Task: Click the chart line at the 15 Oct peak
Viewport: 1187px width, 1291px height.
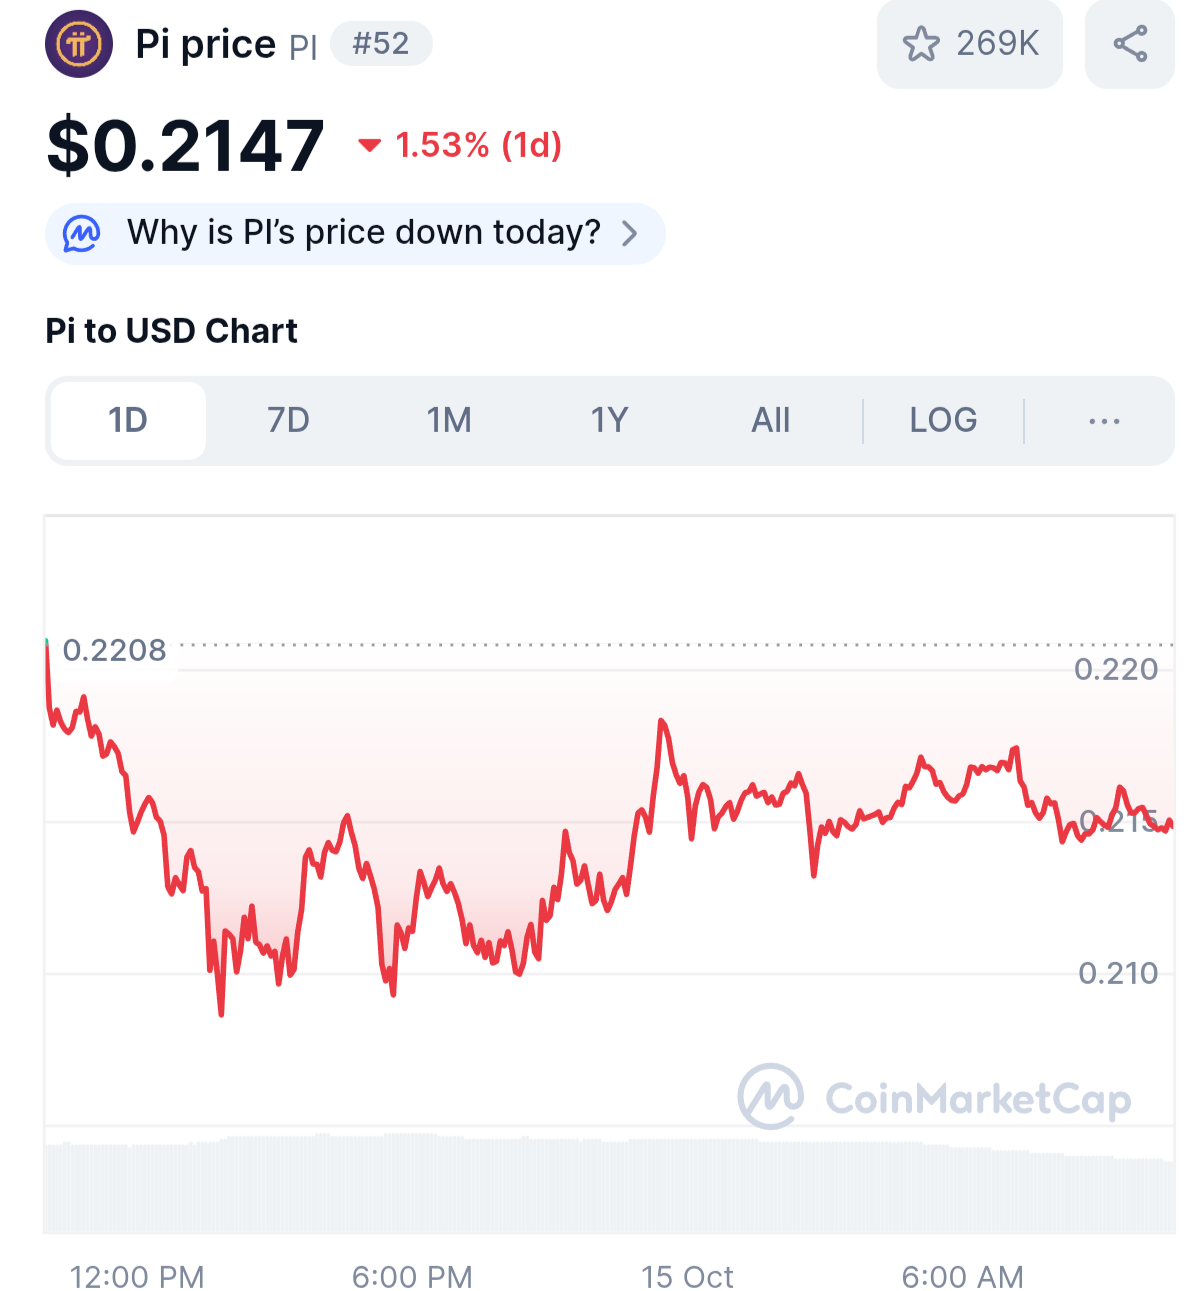Action: tap(661, 721)
